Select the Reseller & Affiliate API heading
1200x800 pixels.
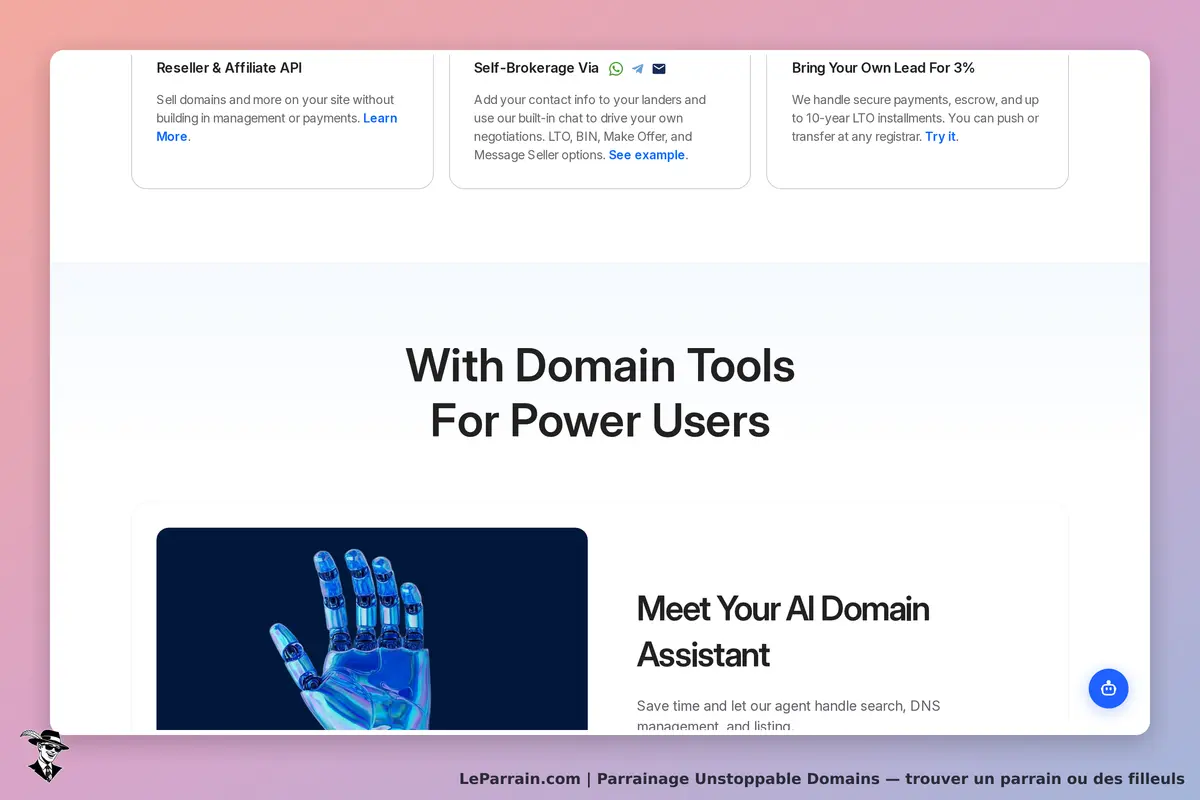[x=229, y=68]
